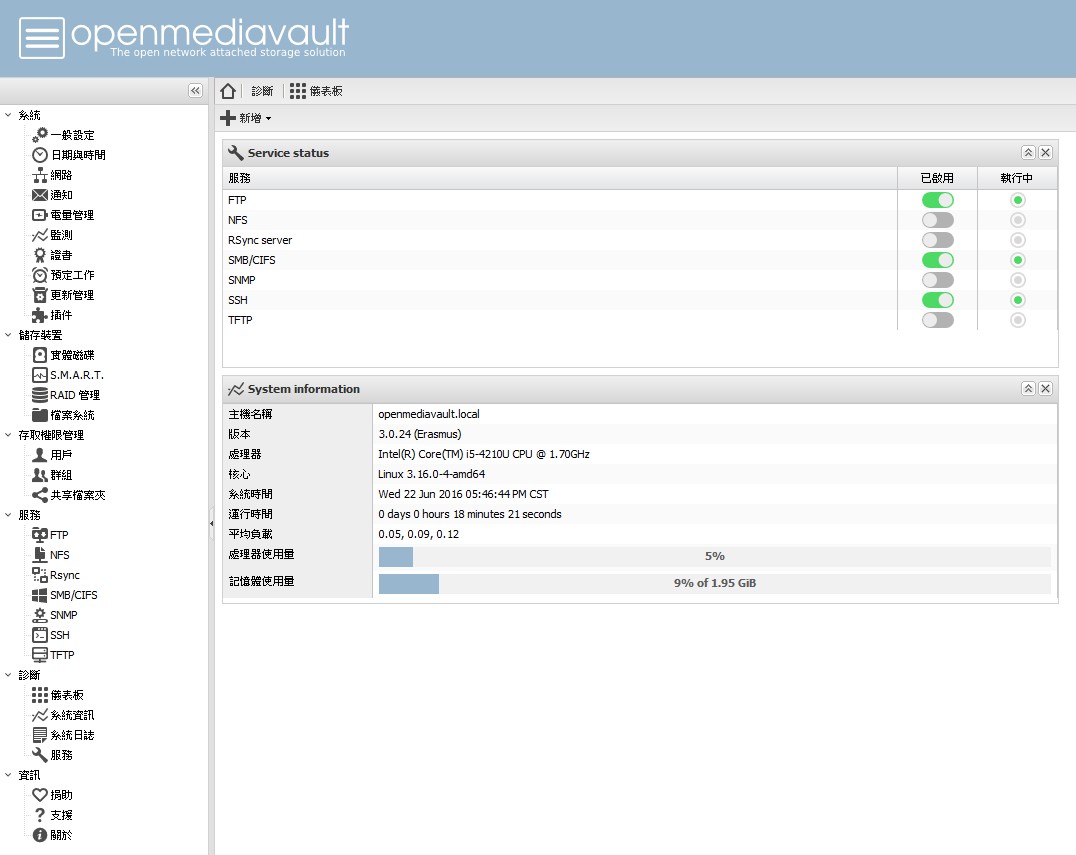Open 系統資訊 in the sidebar
This screenshot has height=855, width=1076.
click(x=72, y=715)
